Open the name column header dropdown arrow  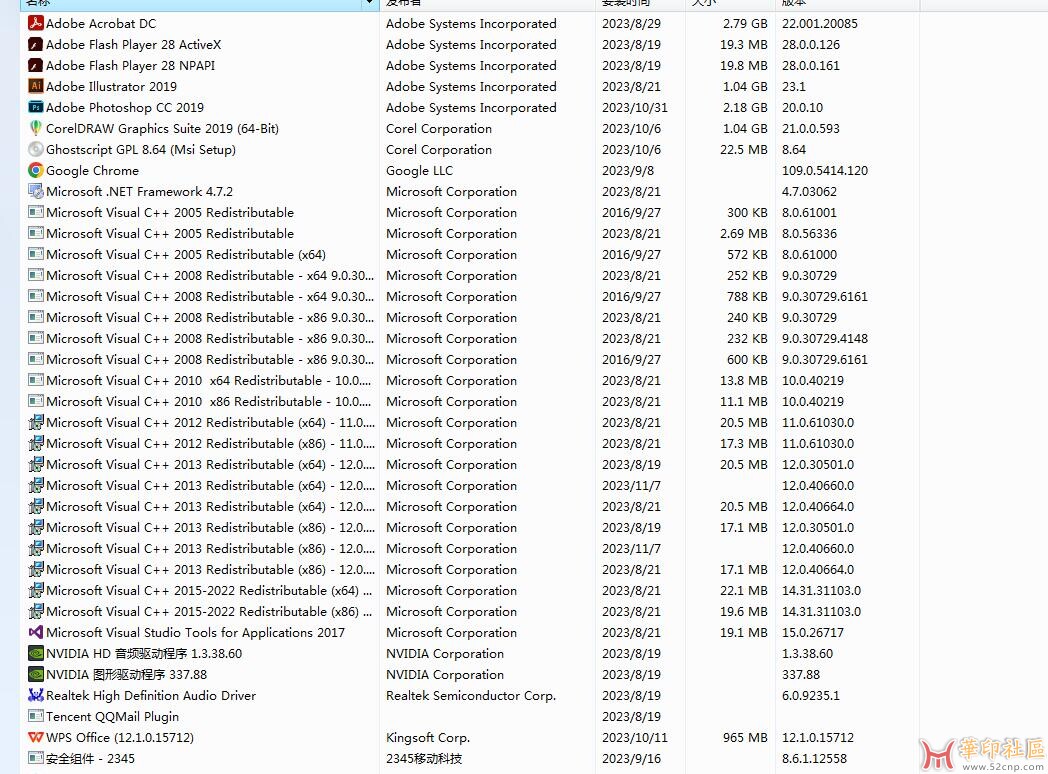[369, 3]
